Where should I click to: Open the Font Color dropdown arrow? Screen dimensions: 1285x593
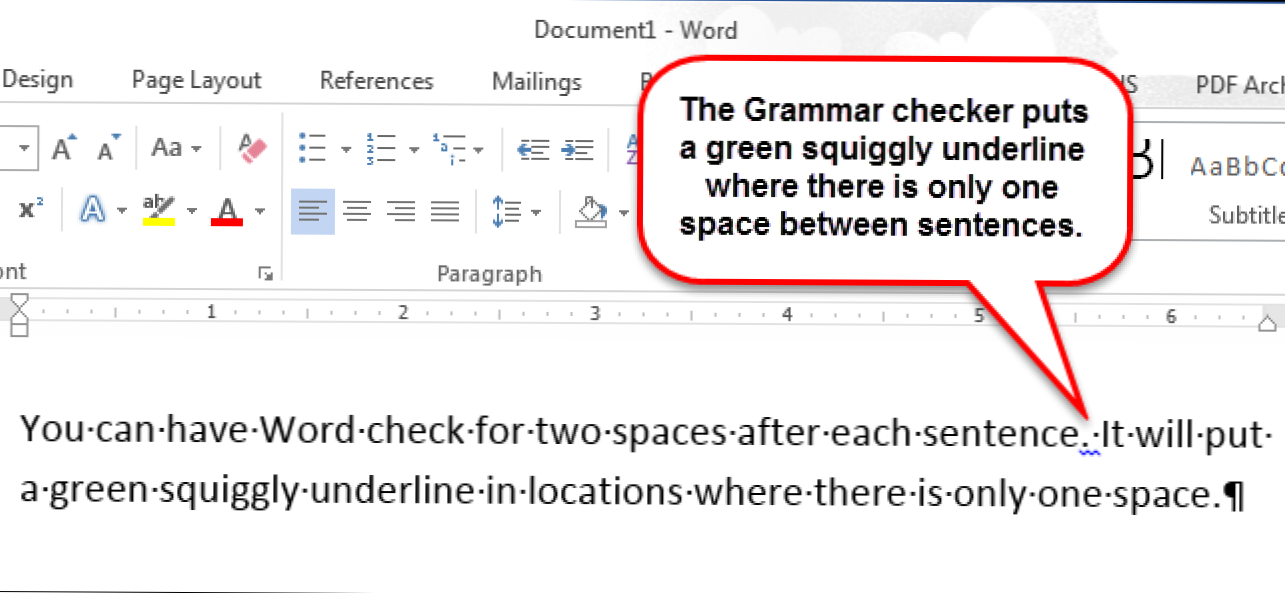[x=260, y=211]
